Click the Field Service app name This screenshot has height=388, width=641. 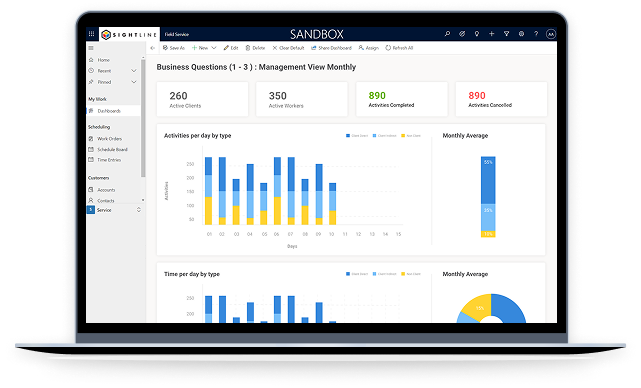click(177, 34)
